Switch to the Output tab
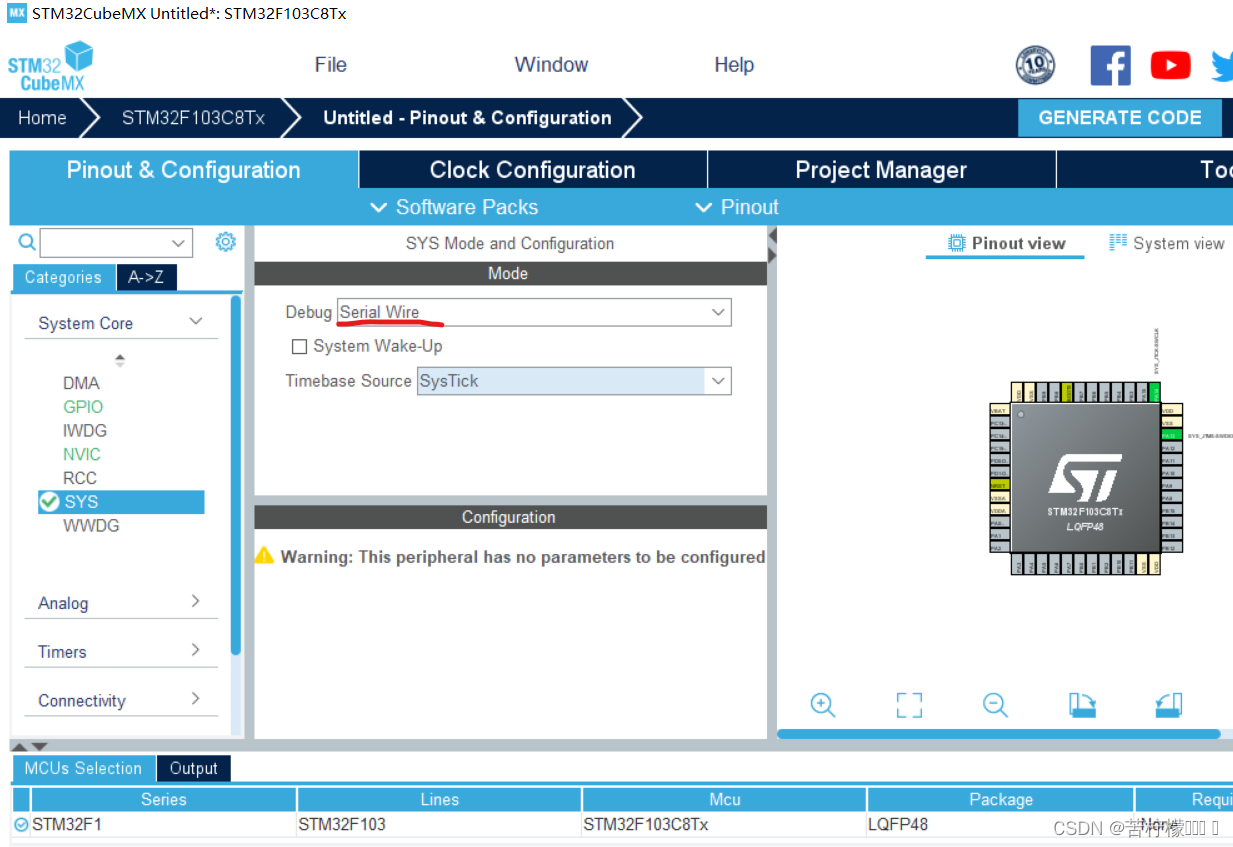1233x847 pixels. [193, 768]
